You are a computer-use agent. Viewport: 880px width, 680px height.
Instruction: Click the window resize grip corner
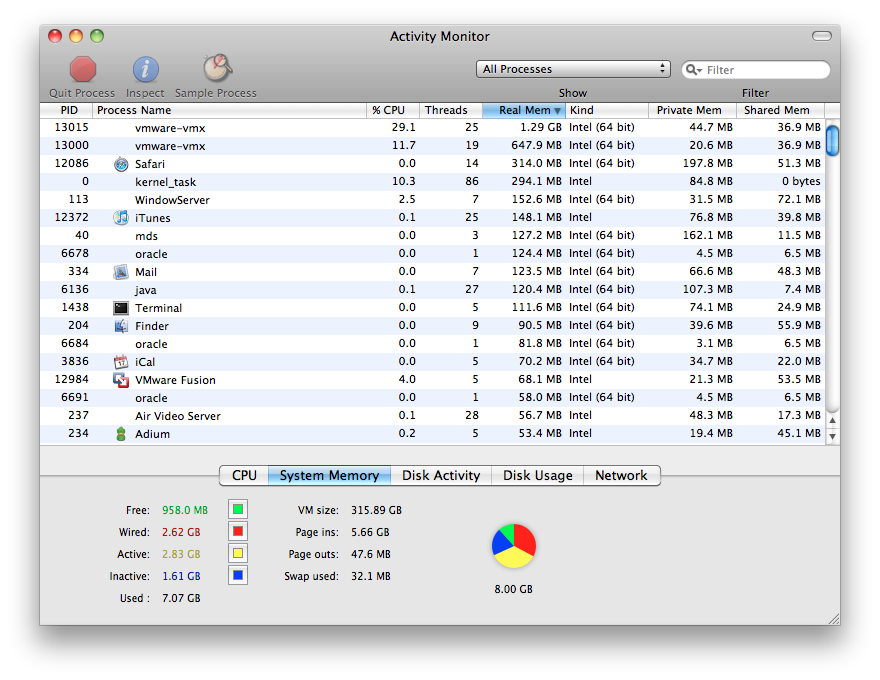[834, 619]
